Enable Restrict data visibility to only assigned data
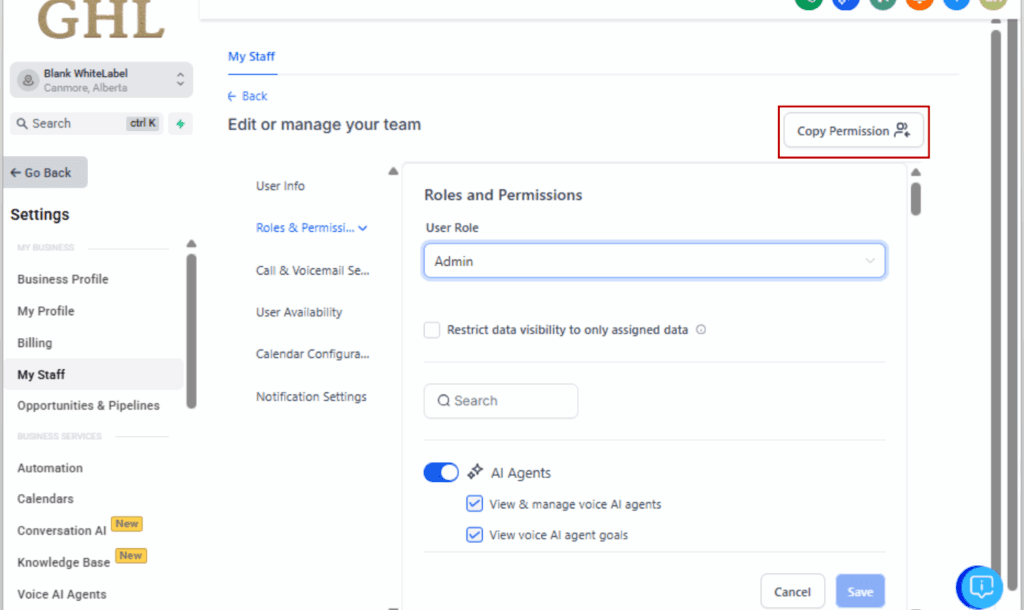 coord(431,329)
